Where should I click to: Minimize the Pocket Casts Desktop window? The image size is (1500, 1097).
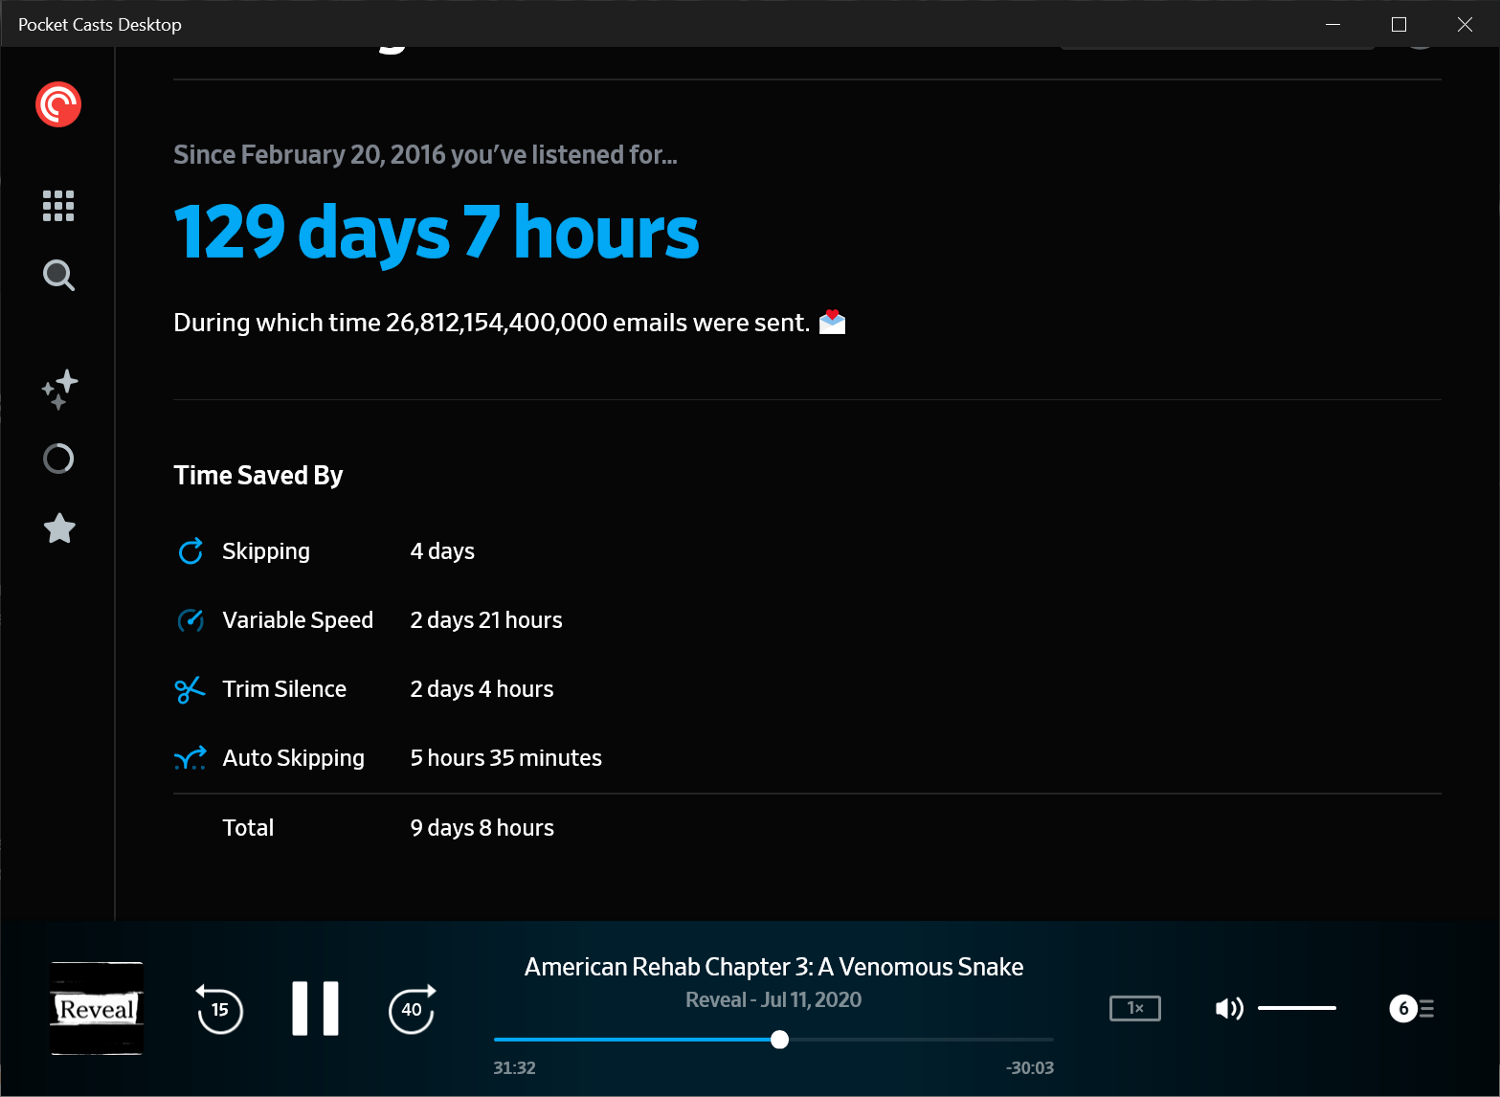(x=1333, y=24)
